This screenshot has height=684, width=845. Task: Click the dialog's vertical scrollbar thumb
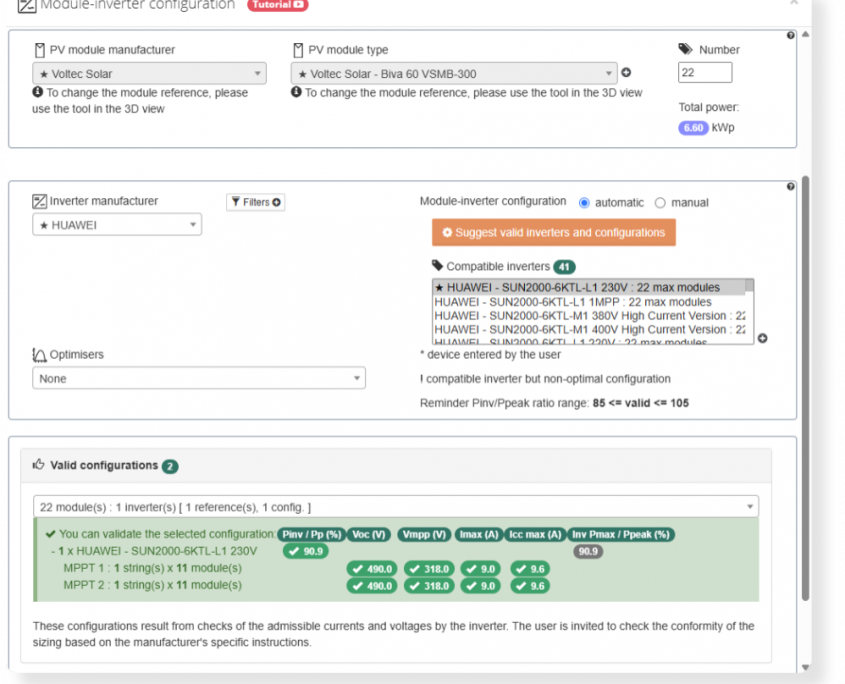(x=806, y=388)
